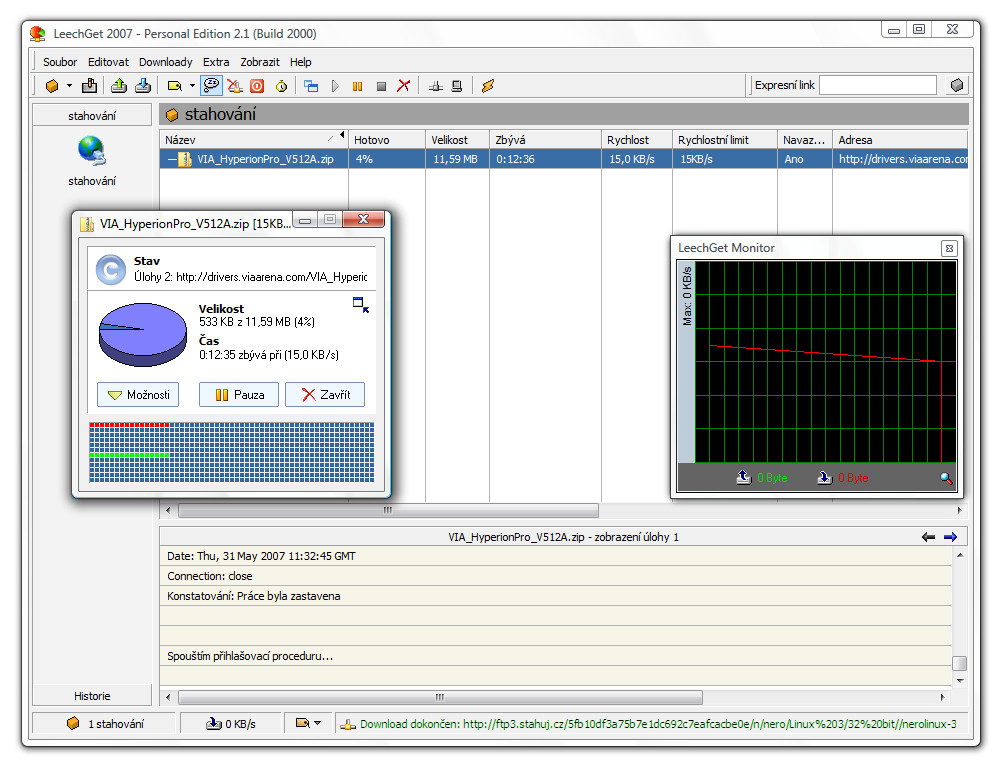Toggle the sleep mode bubble icon
This screenshot has width=1004, height=765.
coord(211,86)
